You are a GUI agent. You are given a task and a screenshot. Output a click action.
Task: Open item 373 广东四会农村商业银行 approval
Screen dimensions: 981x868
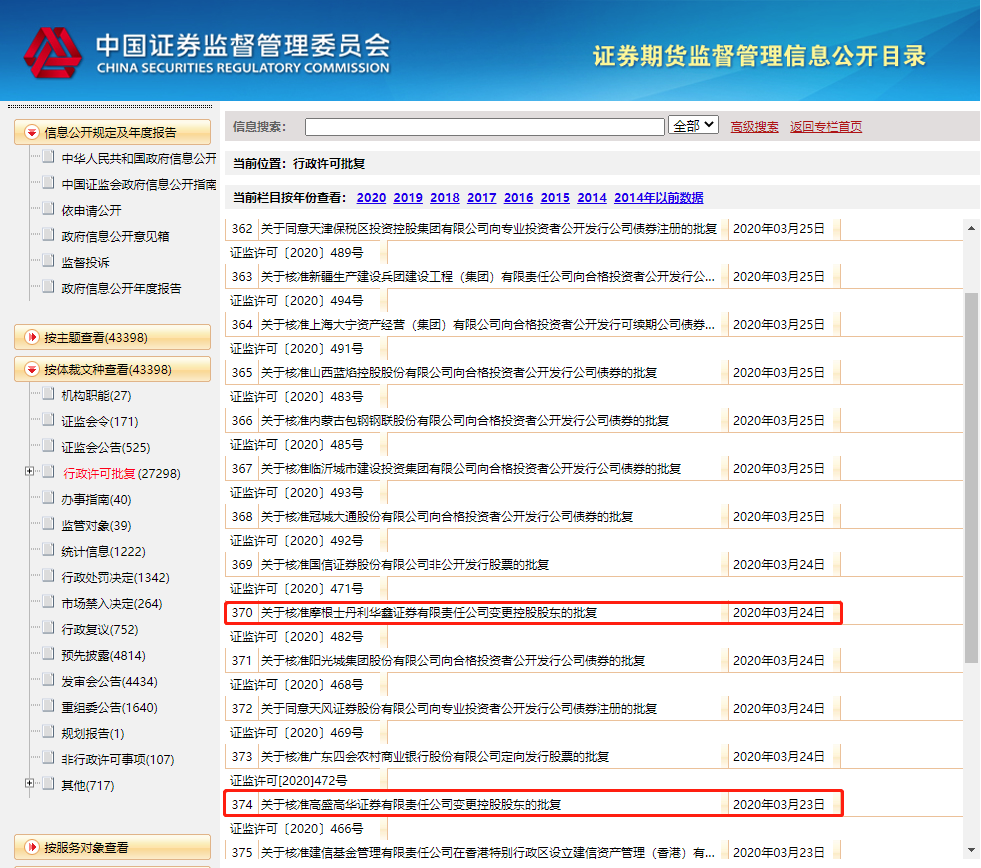pos(435,757)
